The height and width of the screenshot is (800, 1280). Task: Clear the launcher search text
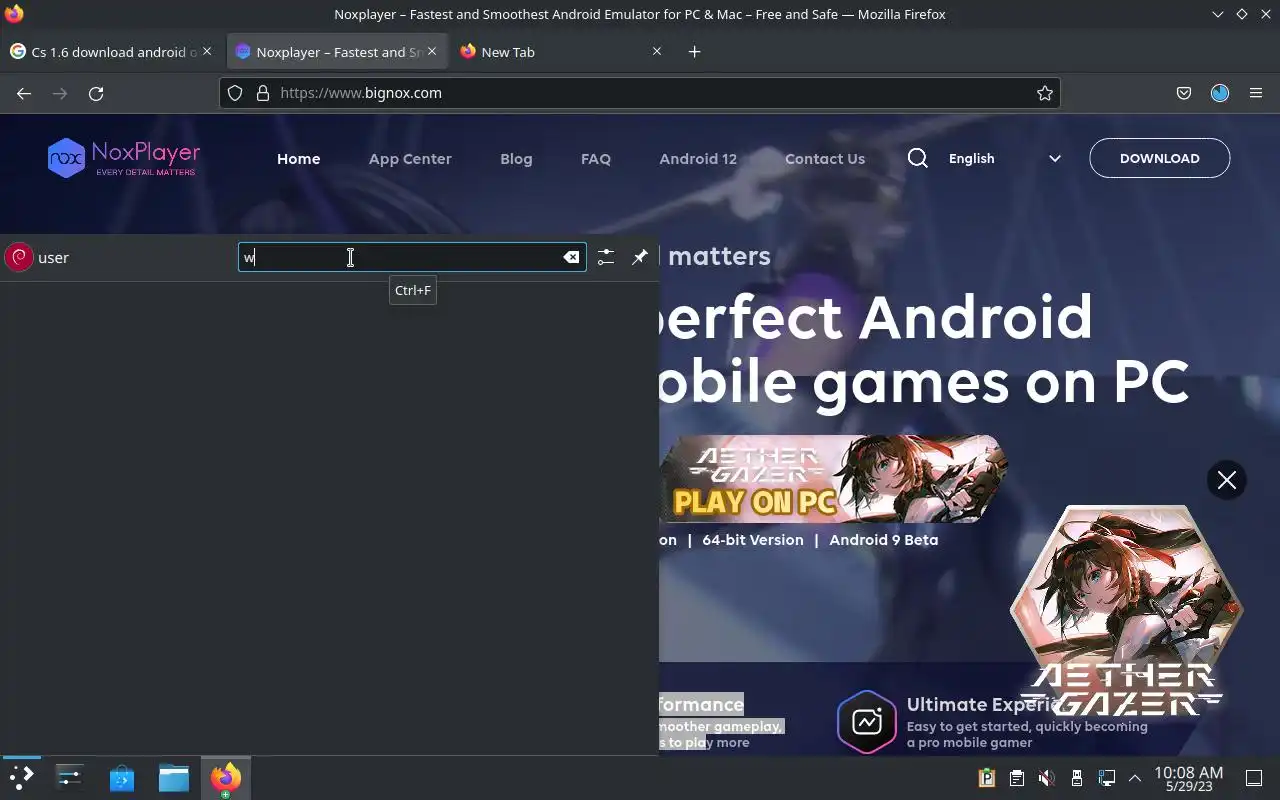click(x=571, y=257)
